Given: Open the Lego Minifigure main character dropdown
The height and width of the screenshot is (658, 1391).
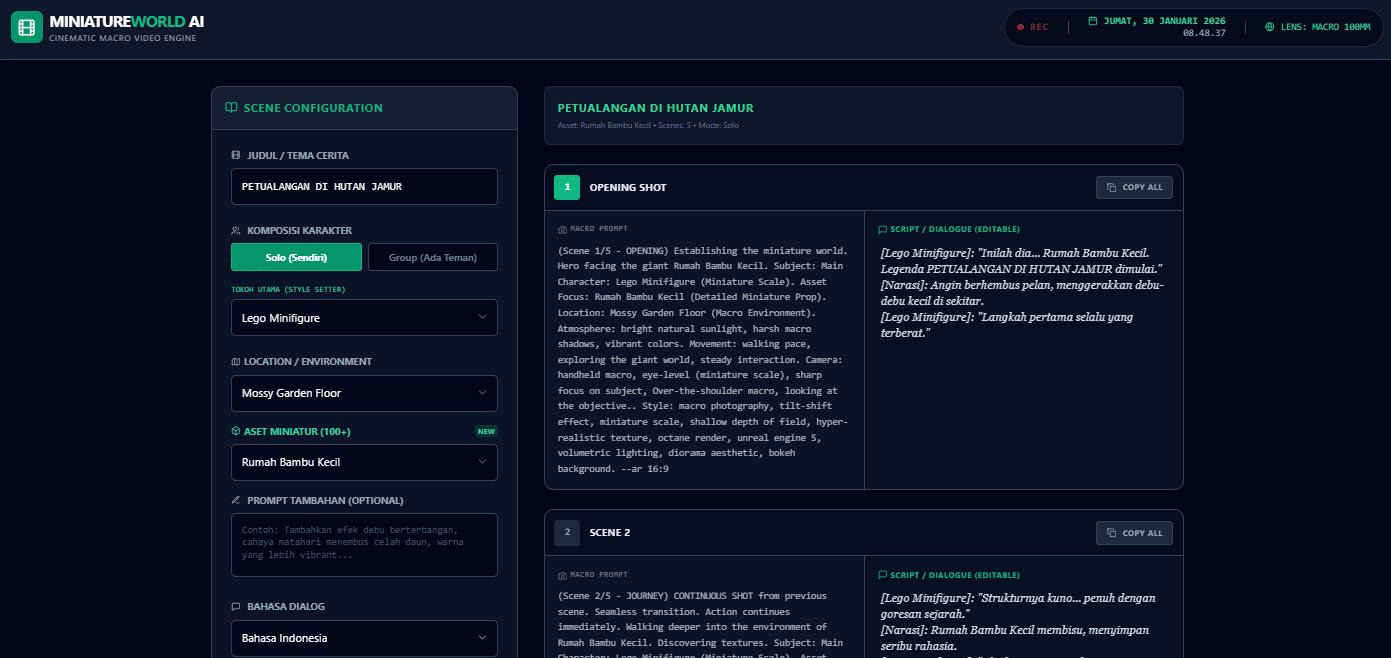Looking at the screenshot, I should 364,318.
